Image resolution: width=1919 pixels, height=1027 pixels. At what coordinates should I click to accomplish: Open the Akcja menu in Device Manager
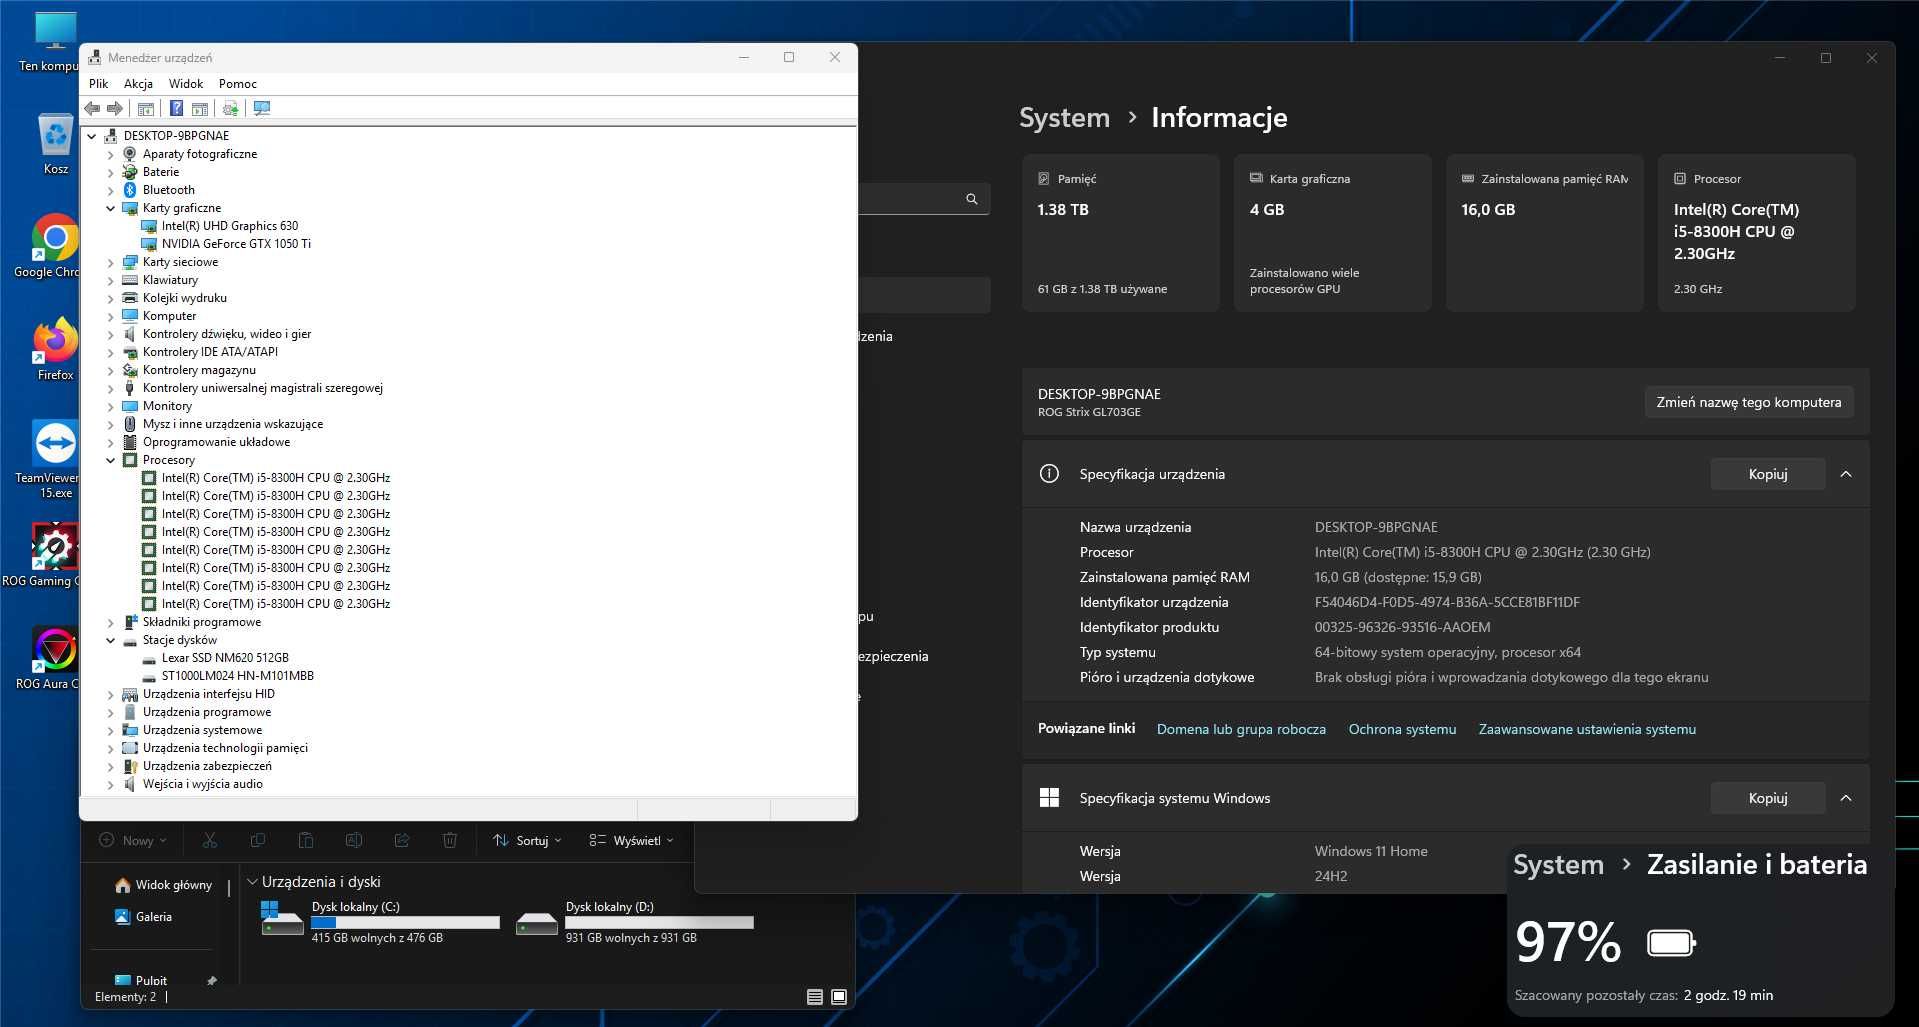[138, 84]
